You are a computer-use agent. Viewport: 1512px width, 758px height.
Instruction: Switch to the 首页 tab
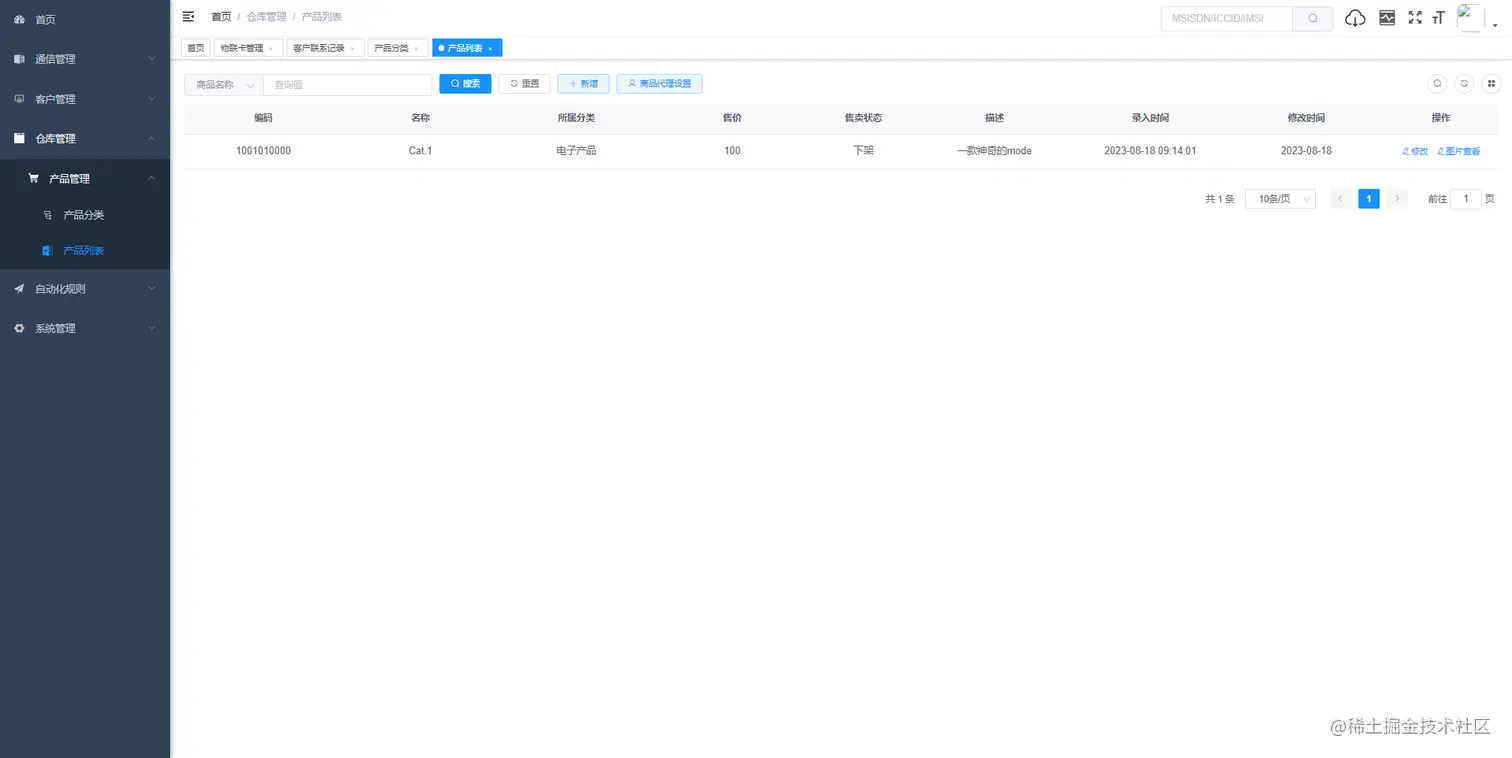(196, 48)
